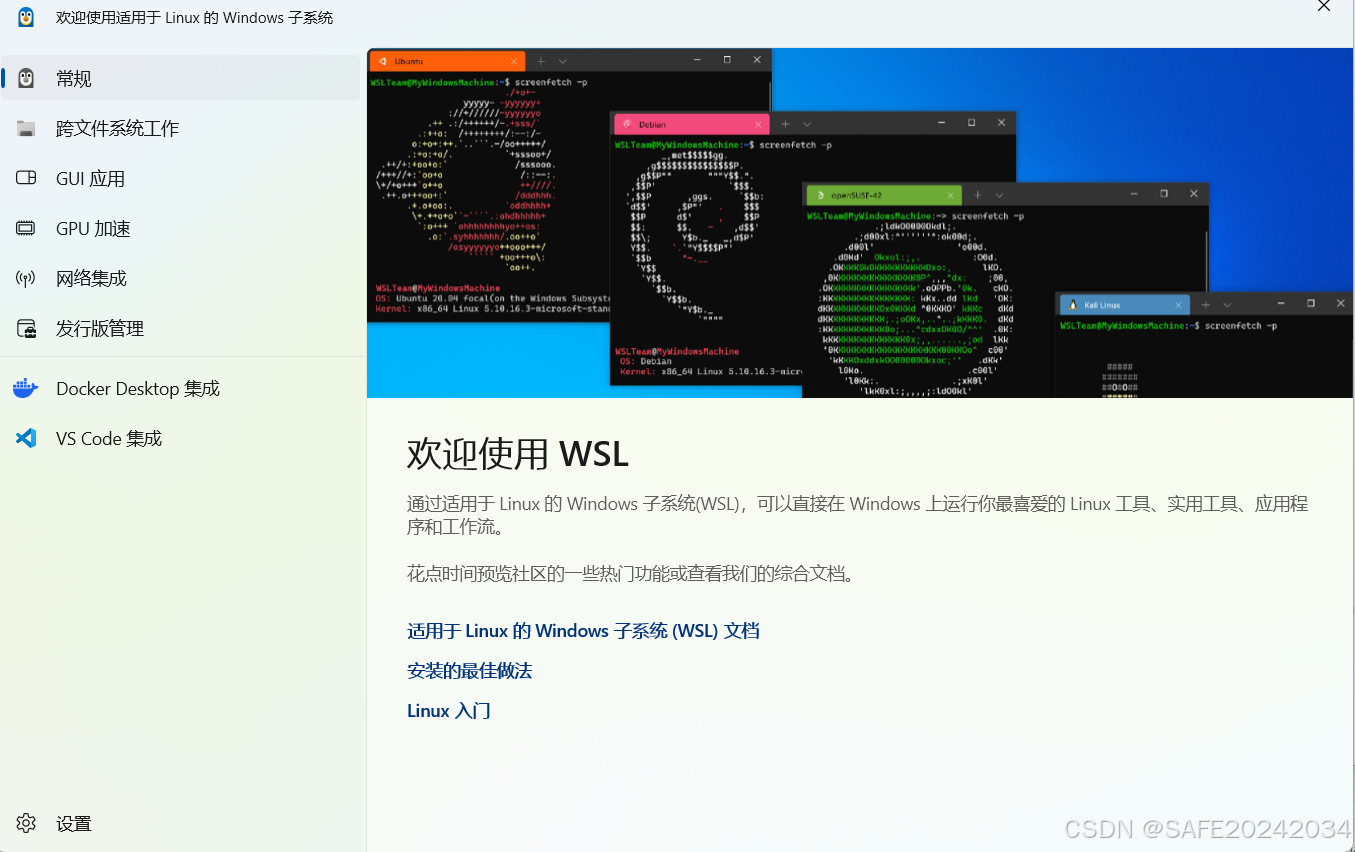
Task: Switch to GPU 加速 section
Action: point(181,228)
